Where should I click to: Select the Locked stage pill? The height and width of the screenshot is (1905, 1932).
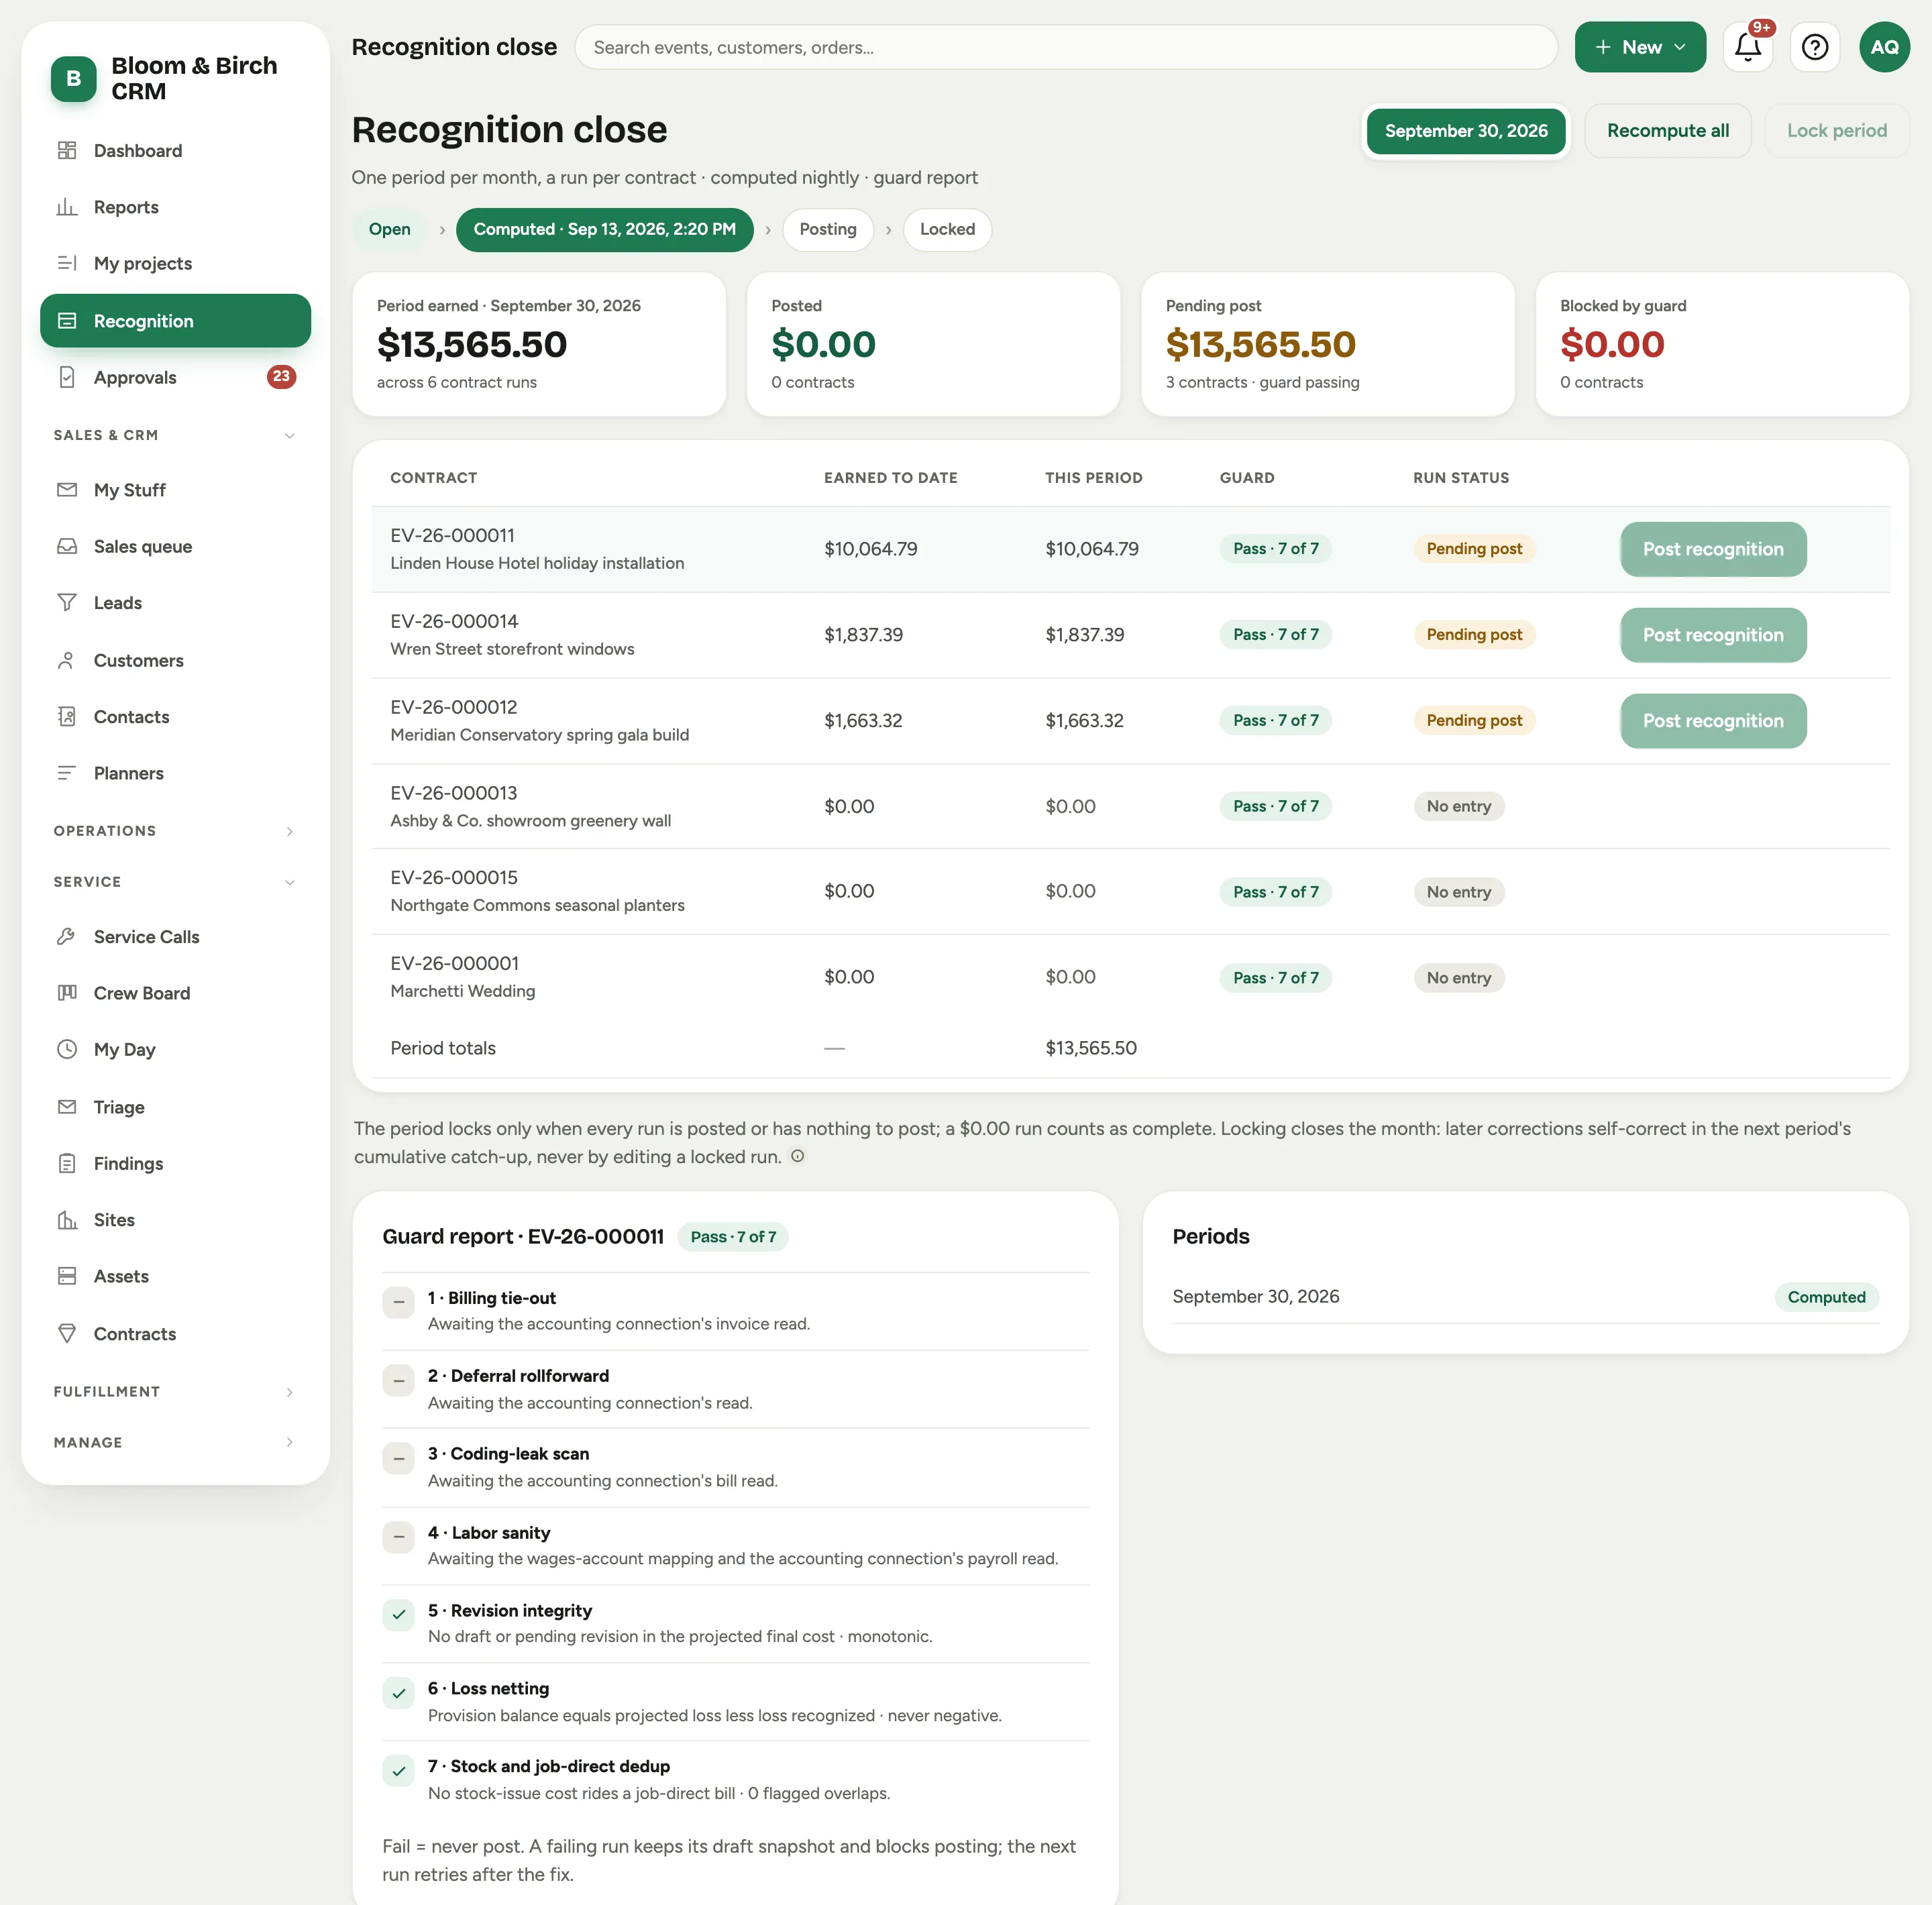click(x=947, y=229)
